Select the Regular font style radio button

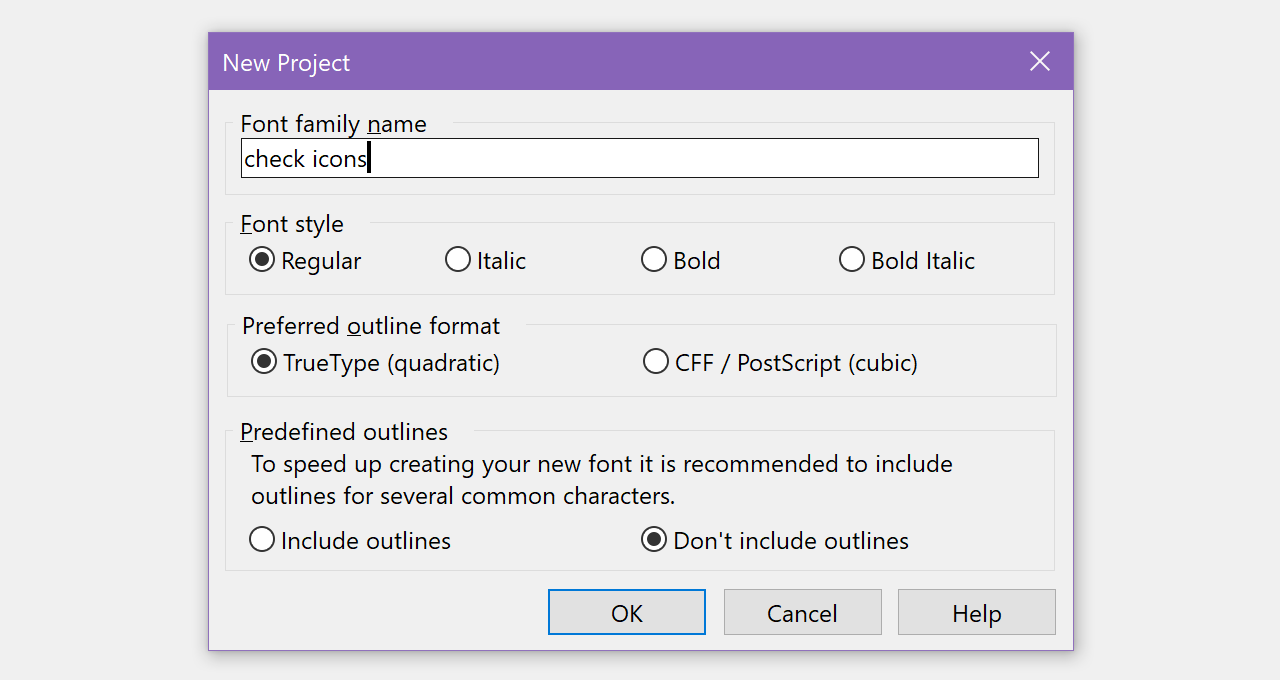click(x=262, y=260)
